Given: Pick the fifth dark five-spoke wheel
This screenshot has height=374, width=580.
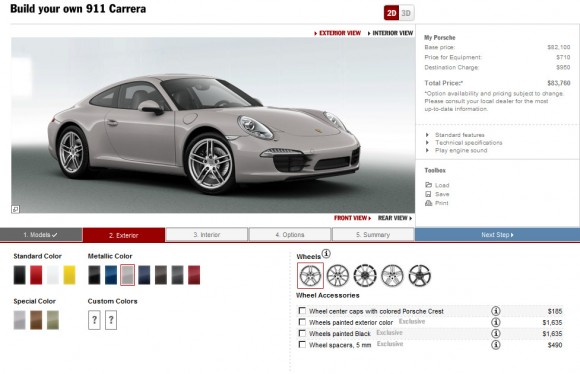Looking at the screenshot, I should pos(419,276).
